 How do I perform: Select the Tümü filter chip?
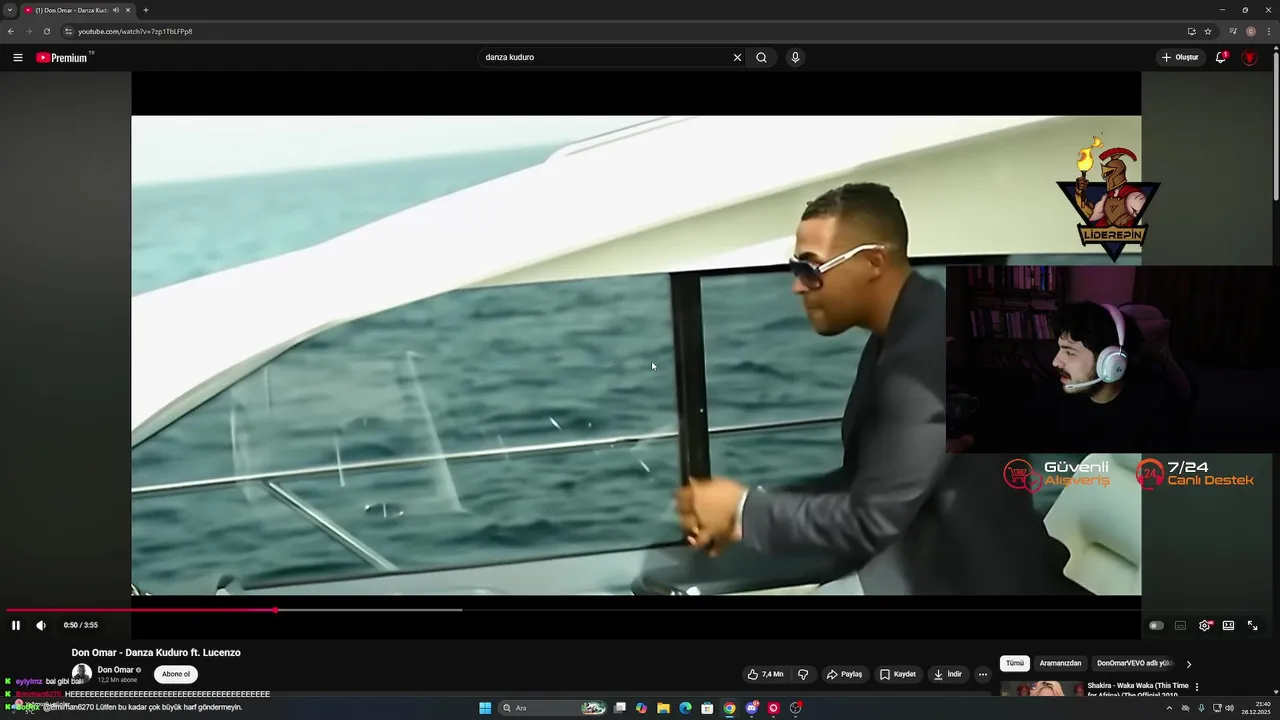1015,663
